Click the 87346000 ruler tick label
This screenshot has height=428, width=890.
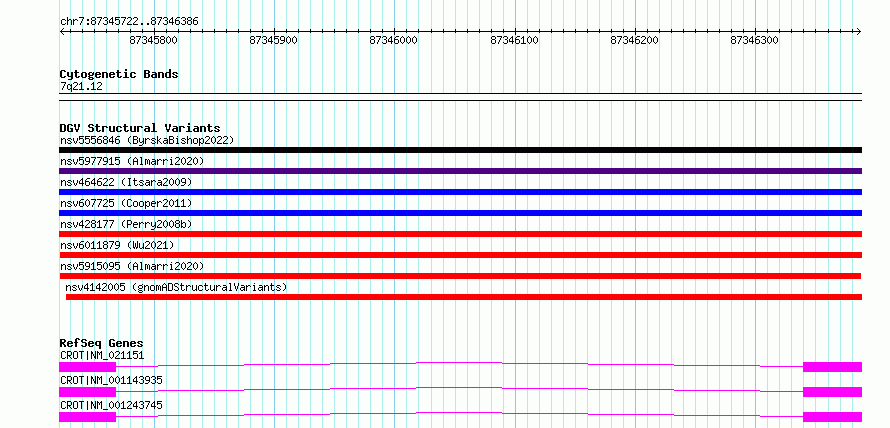tap(393, 40)
